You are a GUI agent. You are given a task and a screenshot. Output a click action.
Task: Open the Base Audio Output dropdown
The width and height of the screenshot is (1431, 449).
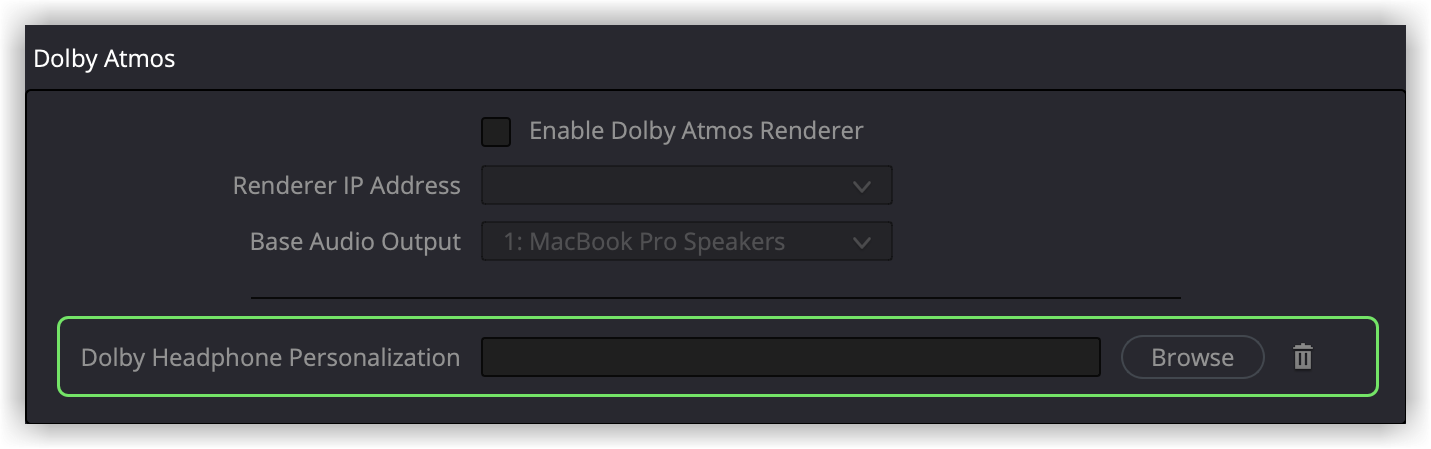[x=686, y=242]
